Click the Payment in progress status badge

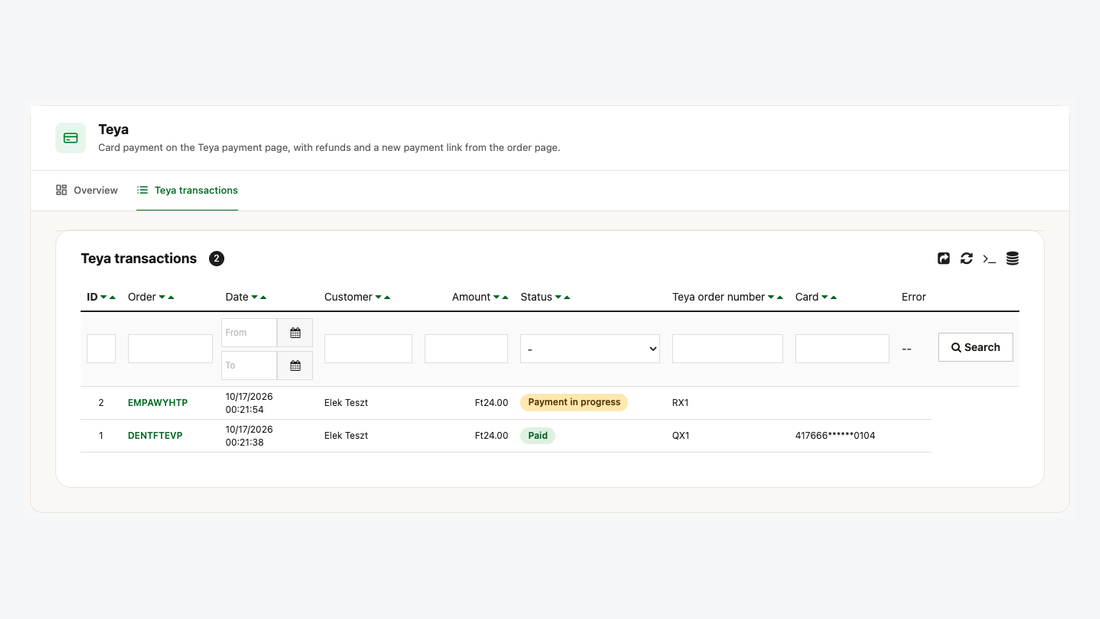click(x=574, y=402)
